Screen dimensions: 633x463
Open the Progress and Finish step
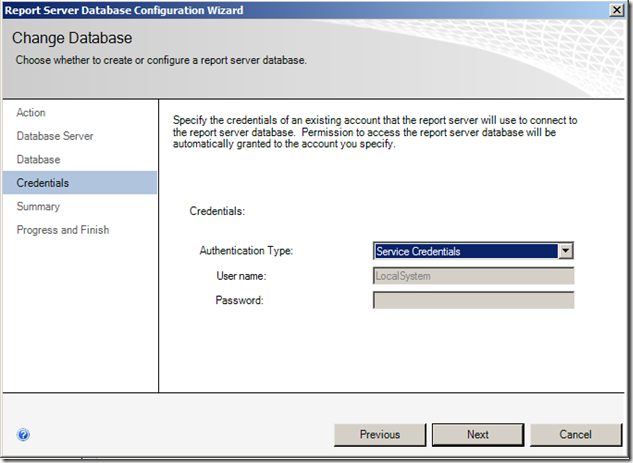[63, 230]
